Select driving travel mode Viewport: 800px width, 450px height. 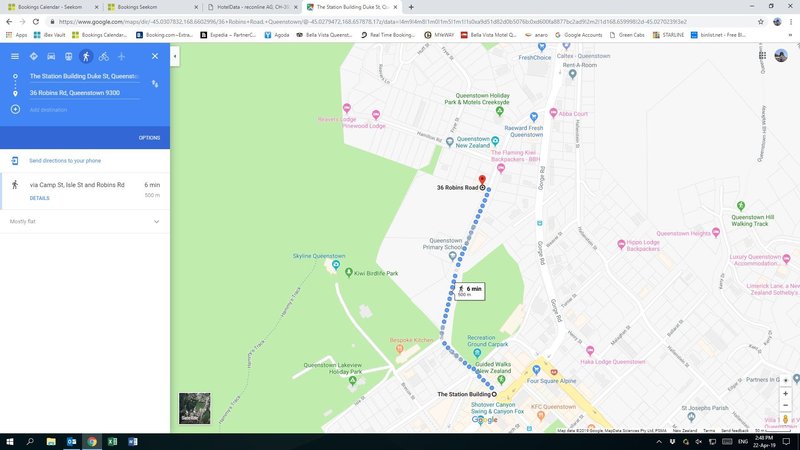[x=50, y=56]
